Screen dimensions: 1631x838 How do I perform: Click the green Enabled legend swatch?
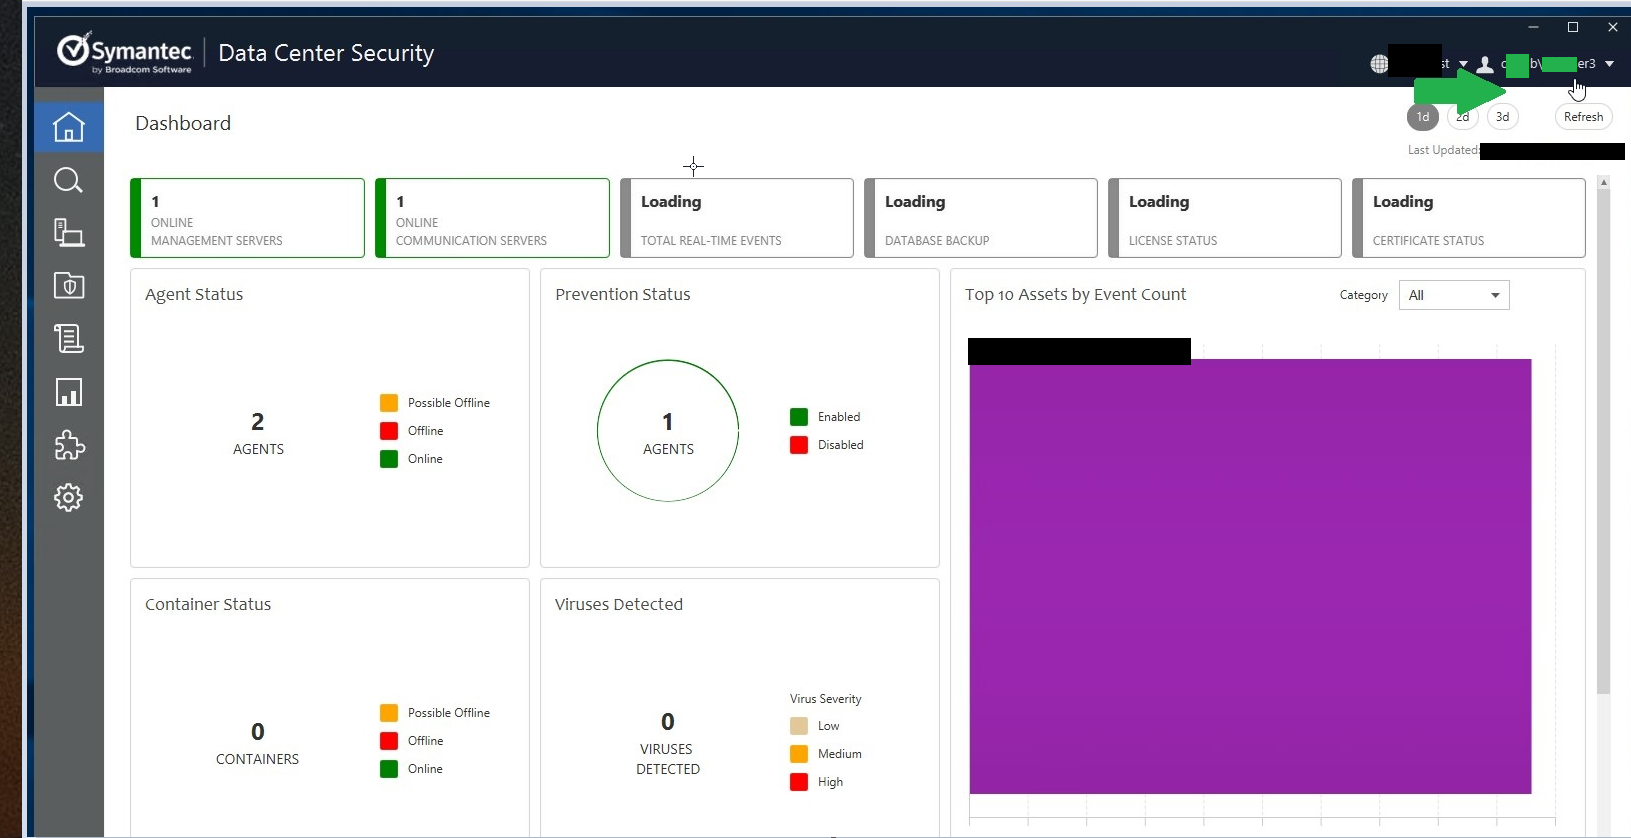[799, 417]
